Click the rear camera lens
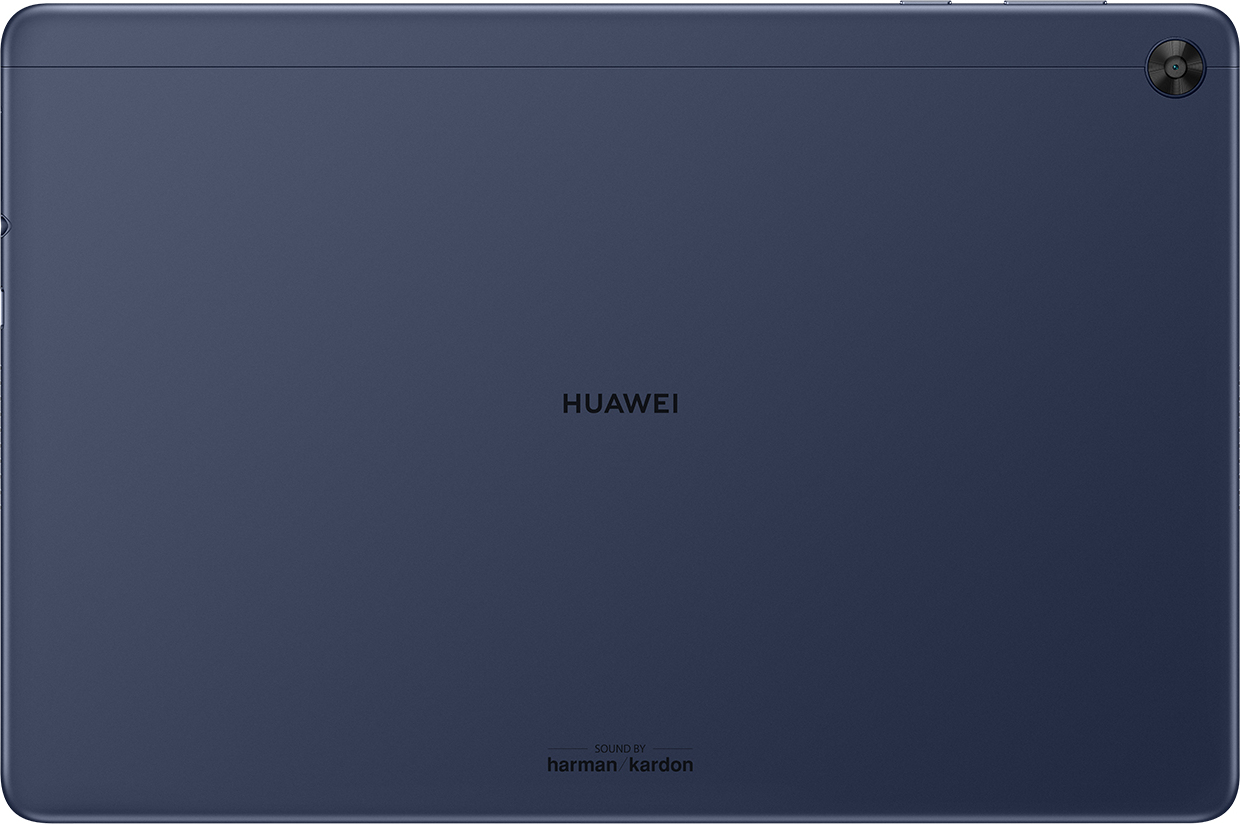This screenshot has width=1240, height=824. tap(1175, 68)
